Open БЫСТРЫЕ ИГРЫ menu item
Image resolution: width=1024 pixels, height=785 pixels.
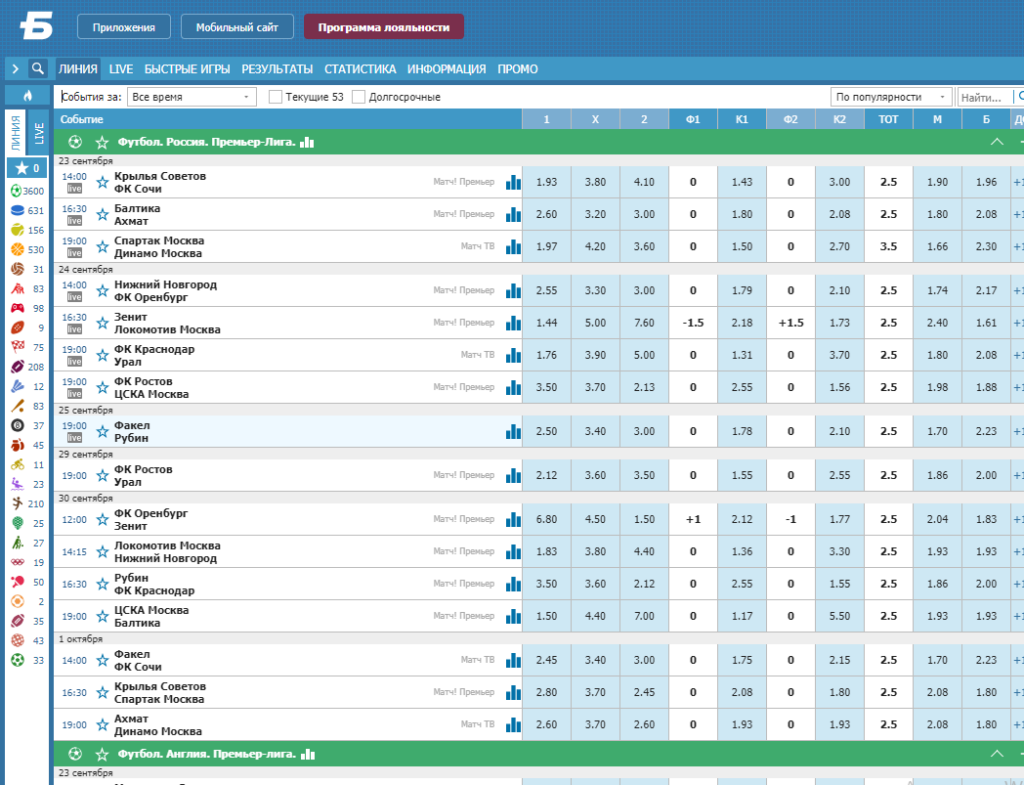pyautogui.click(x=187, y=69)
